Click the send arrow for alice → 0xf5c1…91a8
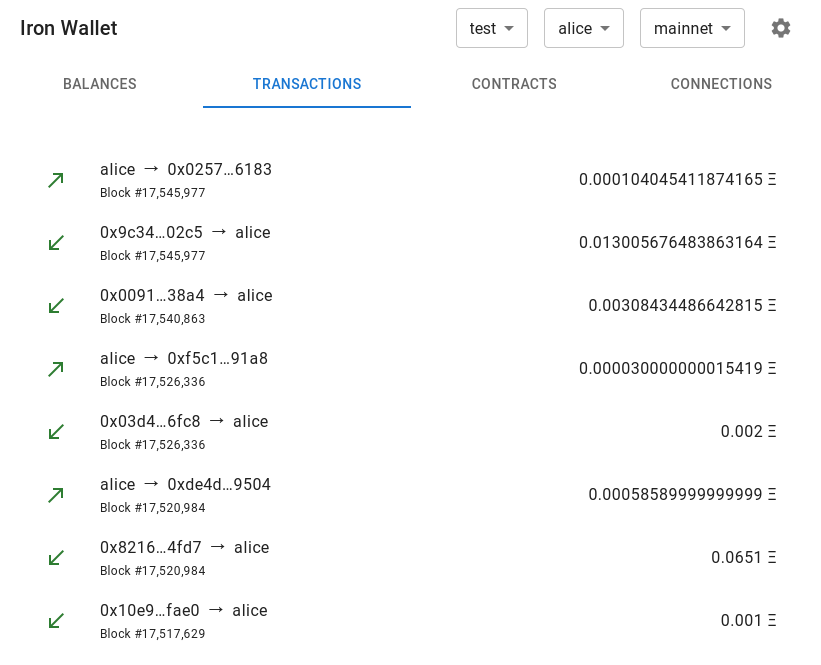821x665 pixels. (56, 368)
